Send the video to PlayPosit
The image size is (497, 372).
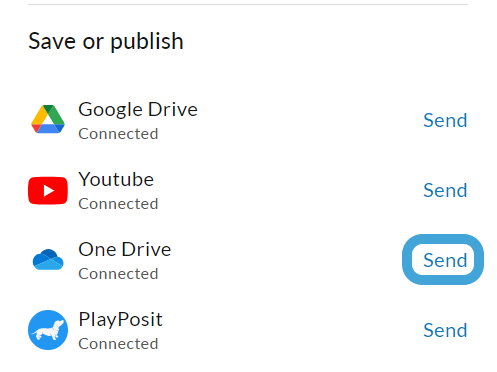[x=445, y=330]
